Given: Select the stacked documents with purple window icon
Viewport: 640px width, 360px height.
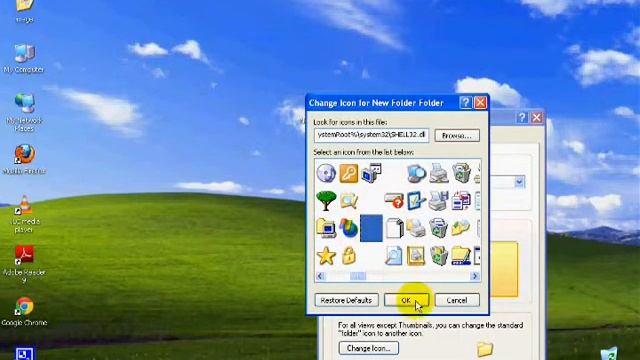Looking at the screenshot, I should (461, 200).
